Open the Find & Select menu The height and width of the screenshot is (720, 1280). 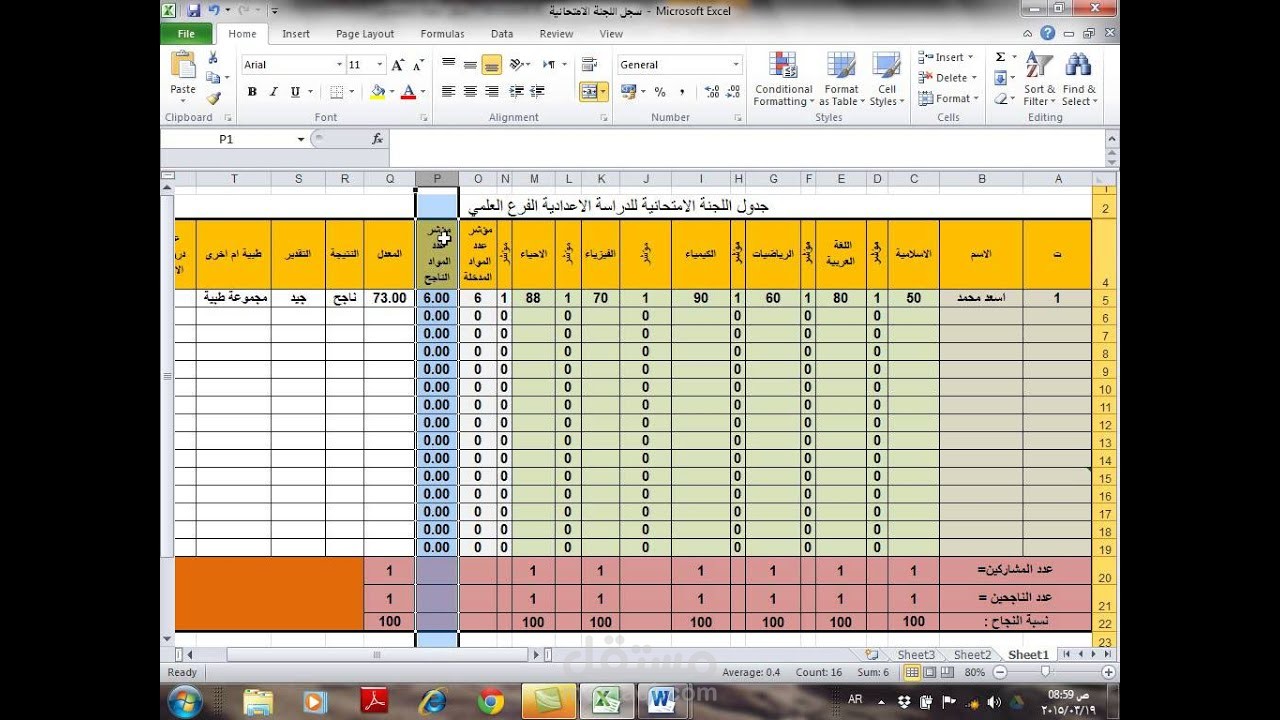(1078, 78)
